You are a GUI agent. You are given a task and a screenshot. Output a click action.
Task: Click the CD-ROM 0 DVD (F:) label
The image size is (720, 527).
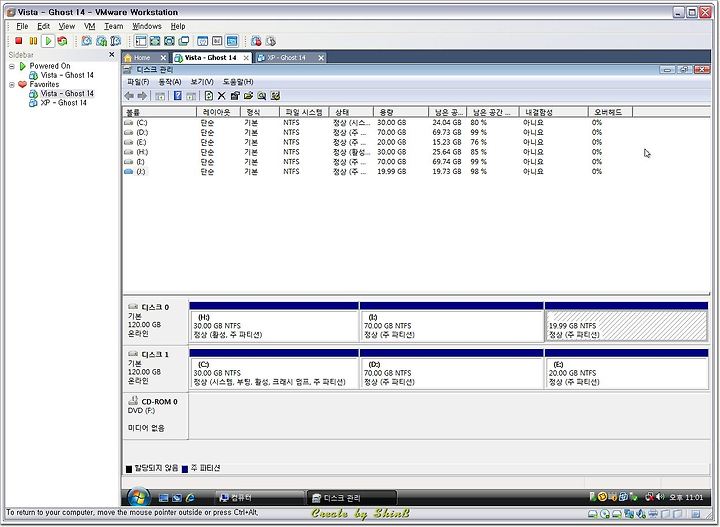155,415
